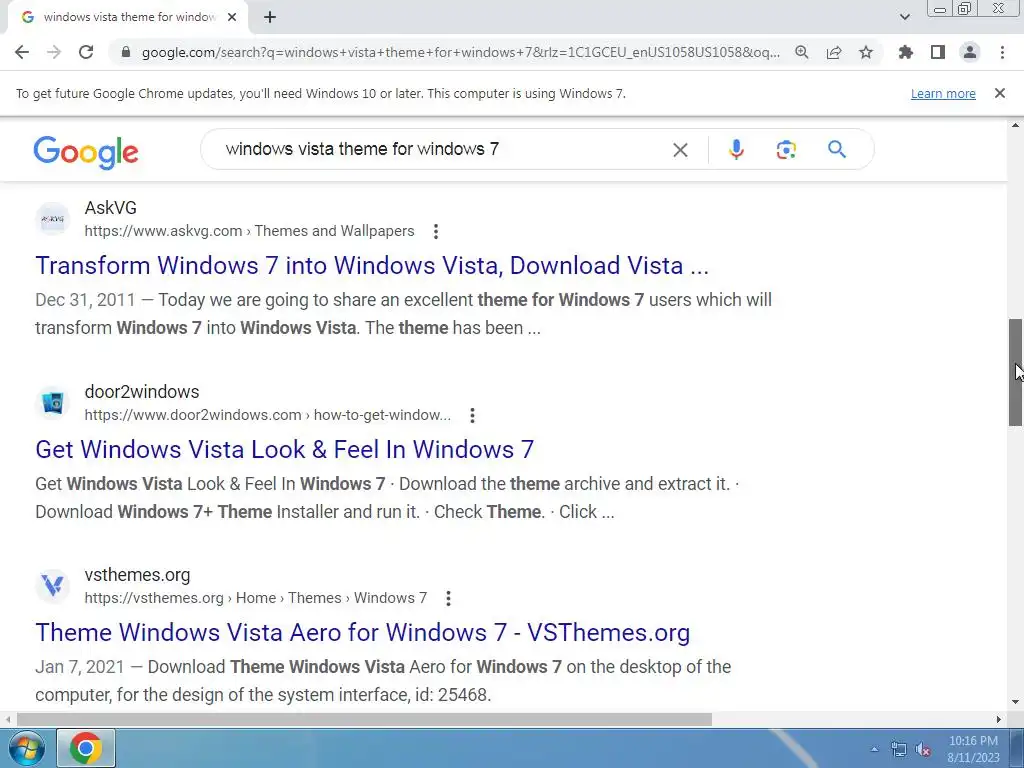Open the muted volume tray icon
The height and width of the screenshot is (768, 1024).
point(923,749)
